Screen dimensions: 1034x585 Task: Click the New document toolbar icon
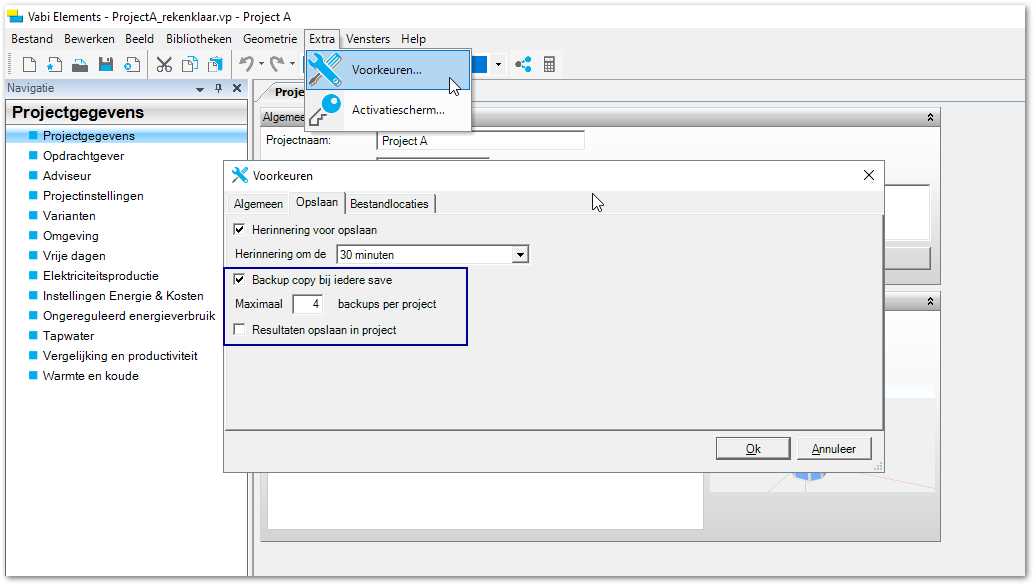(29, 65)
